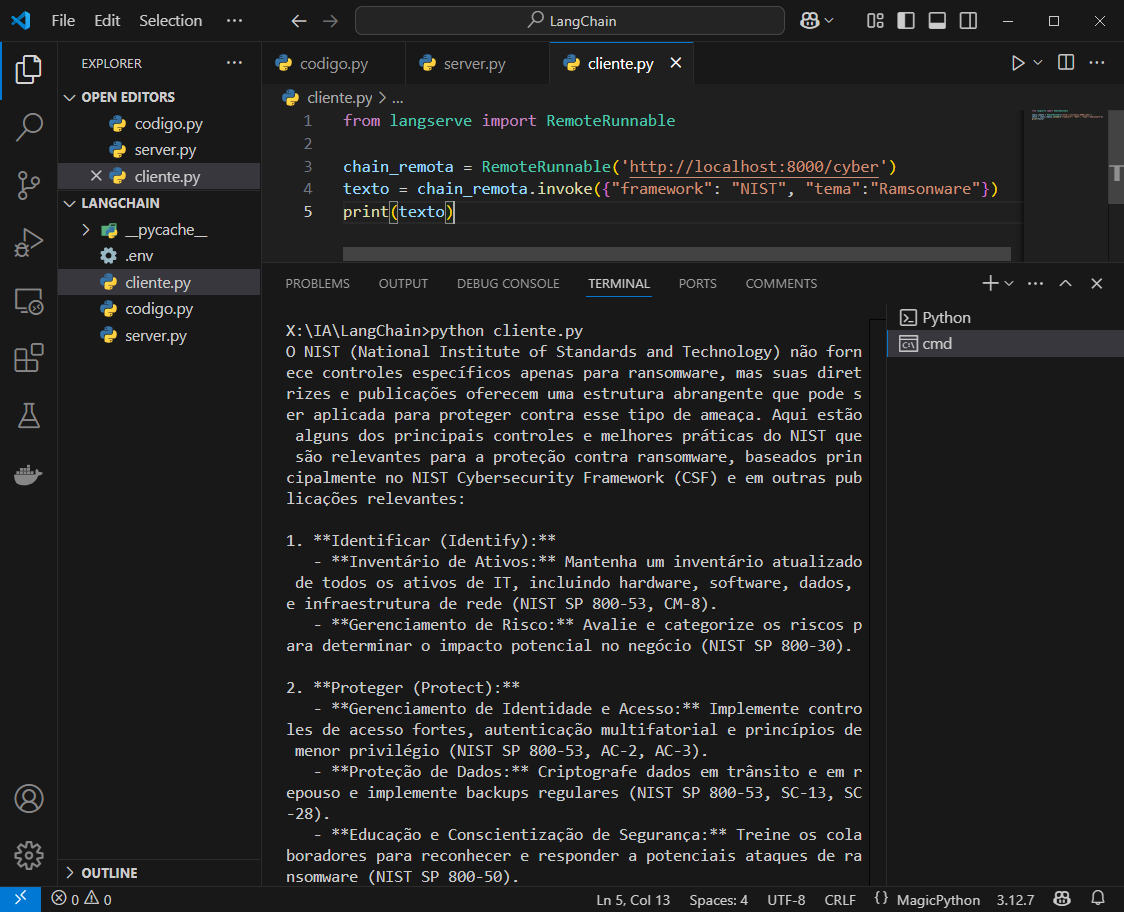The height and width of the screenshot is (912, 1124).
Task: Change end of line sequence CRLF
Action: point(840,900)
